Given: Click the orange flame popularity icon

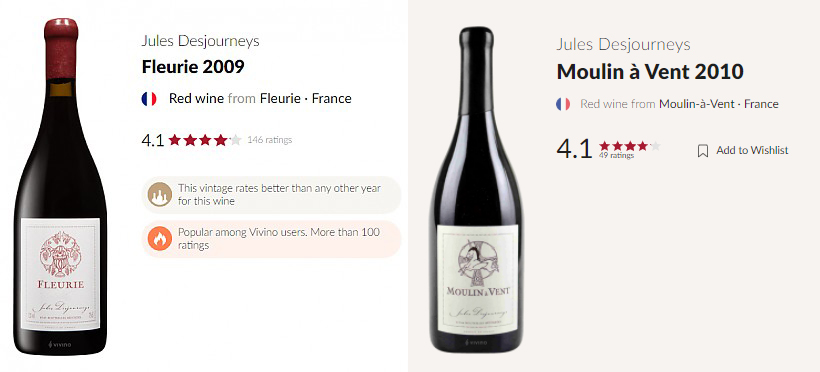Looking at the screenshot, I should pos(160,239).
